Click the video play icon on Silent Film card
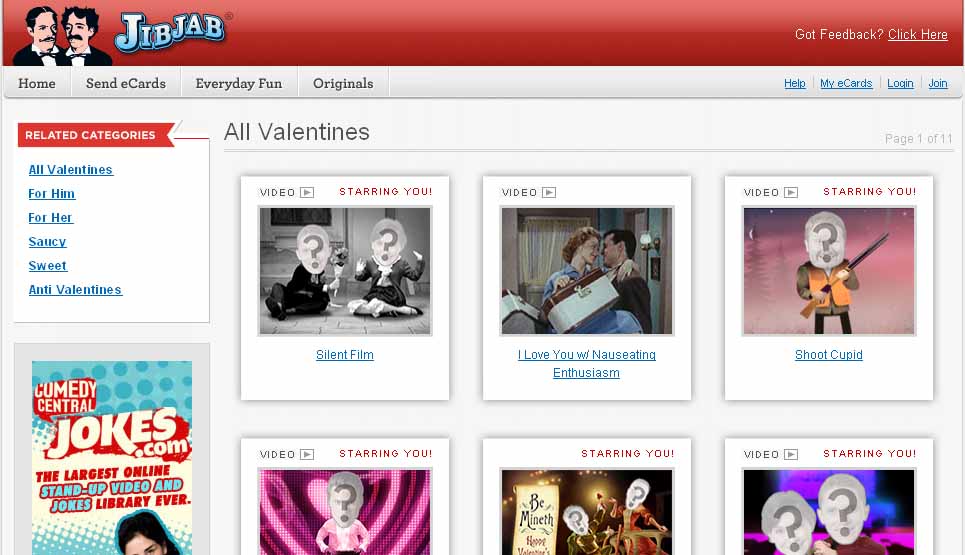Image resolution: width=965 pixels, height=555 pixels. coord(307,193)
